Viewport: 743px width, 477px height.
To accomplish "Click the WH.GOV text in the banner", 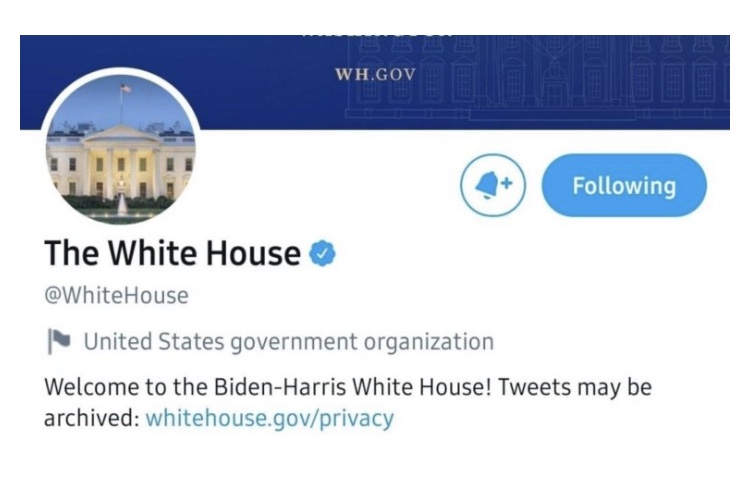I will [375, 75].
